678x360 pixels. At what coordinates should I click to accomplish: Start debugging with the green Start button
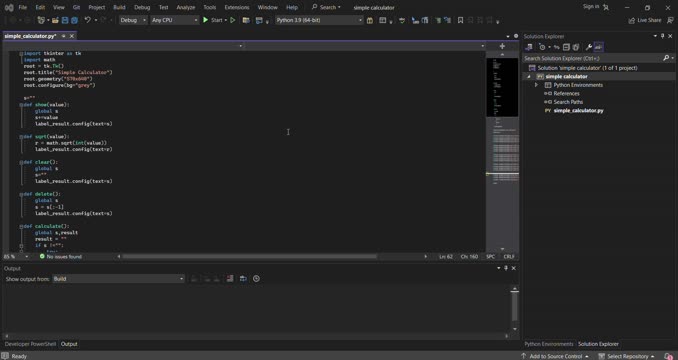coord(213,20)
